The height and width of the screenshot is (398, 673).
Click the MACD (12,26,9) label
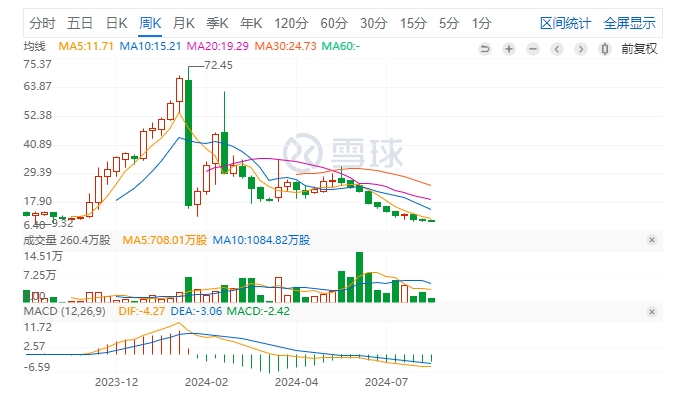pyautogui.click(x=64, y=311)
